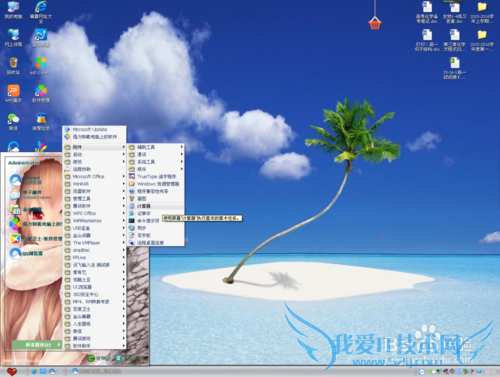The height and width of the screenshot is (377, 500).
Task: Expand the WinRAR program folder
Action: [95, 184]
